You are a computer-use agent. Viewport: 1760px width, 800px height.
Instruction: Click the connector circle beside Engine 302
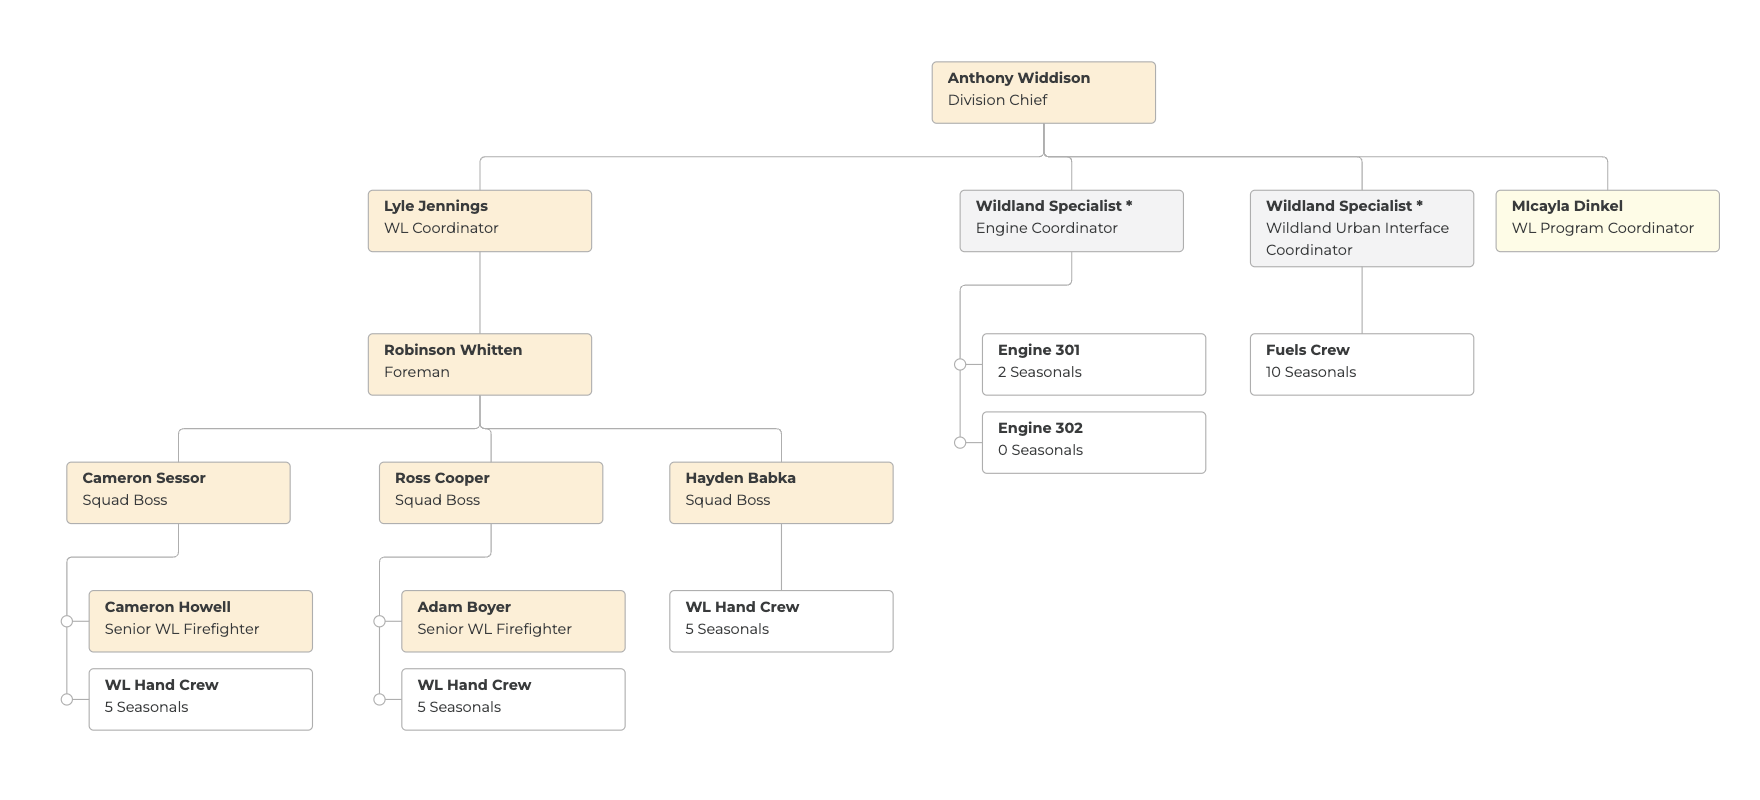coord(960,442)
